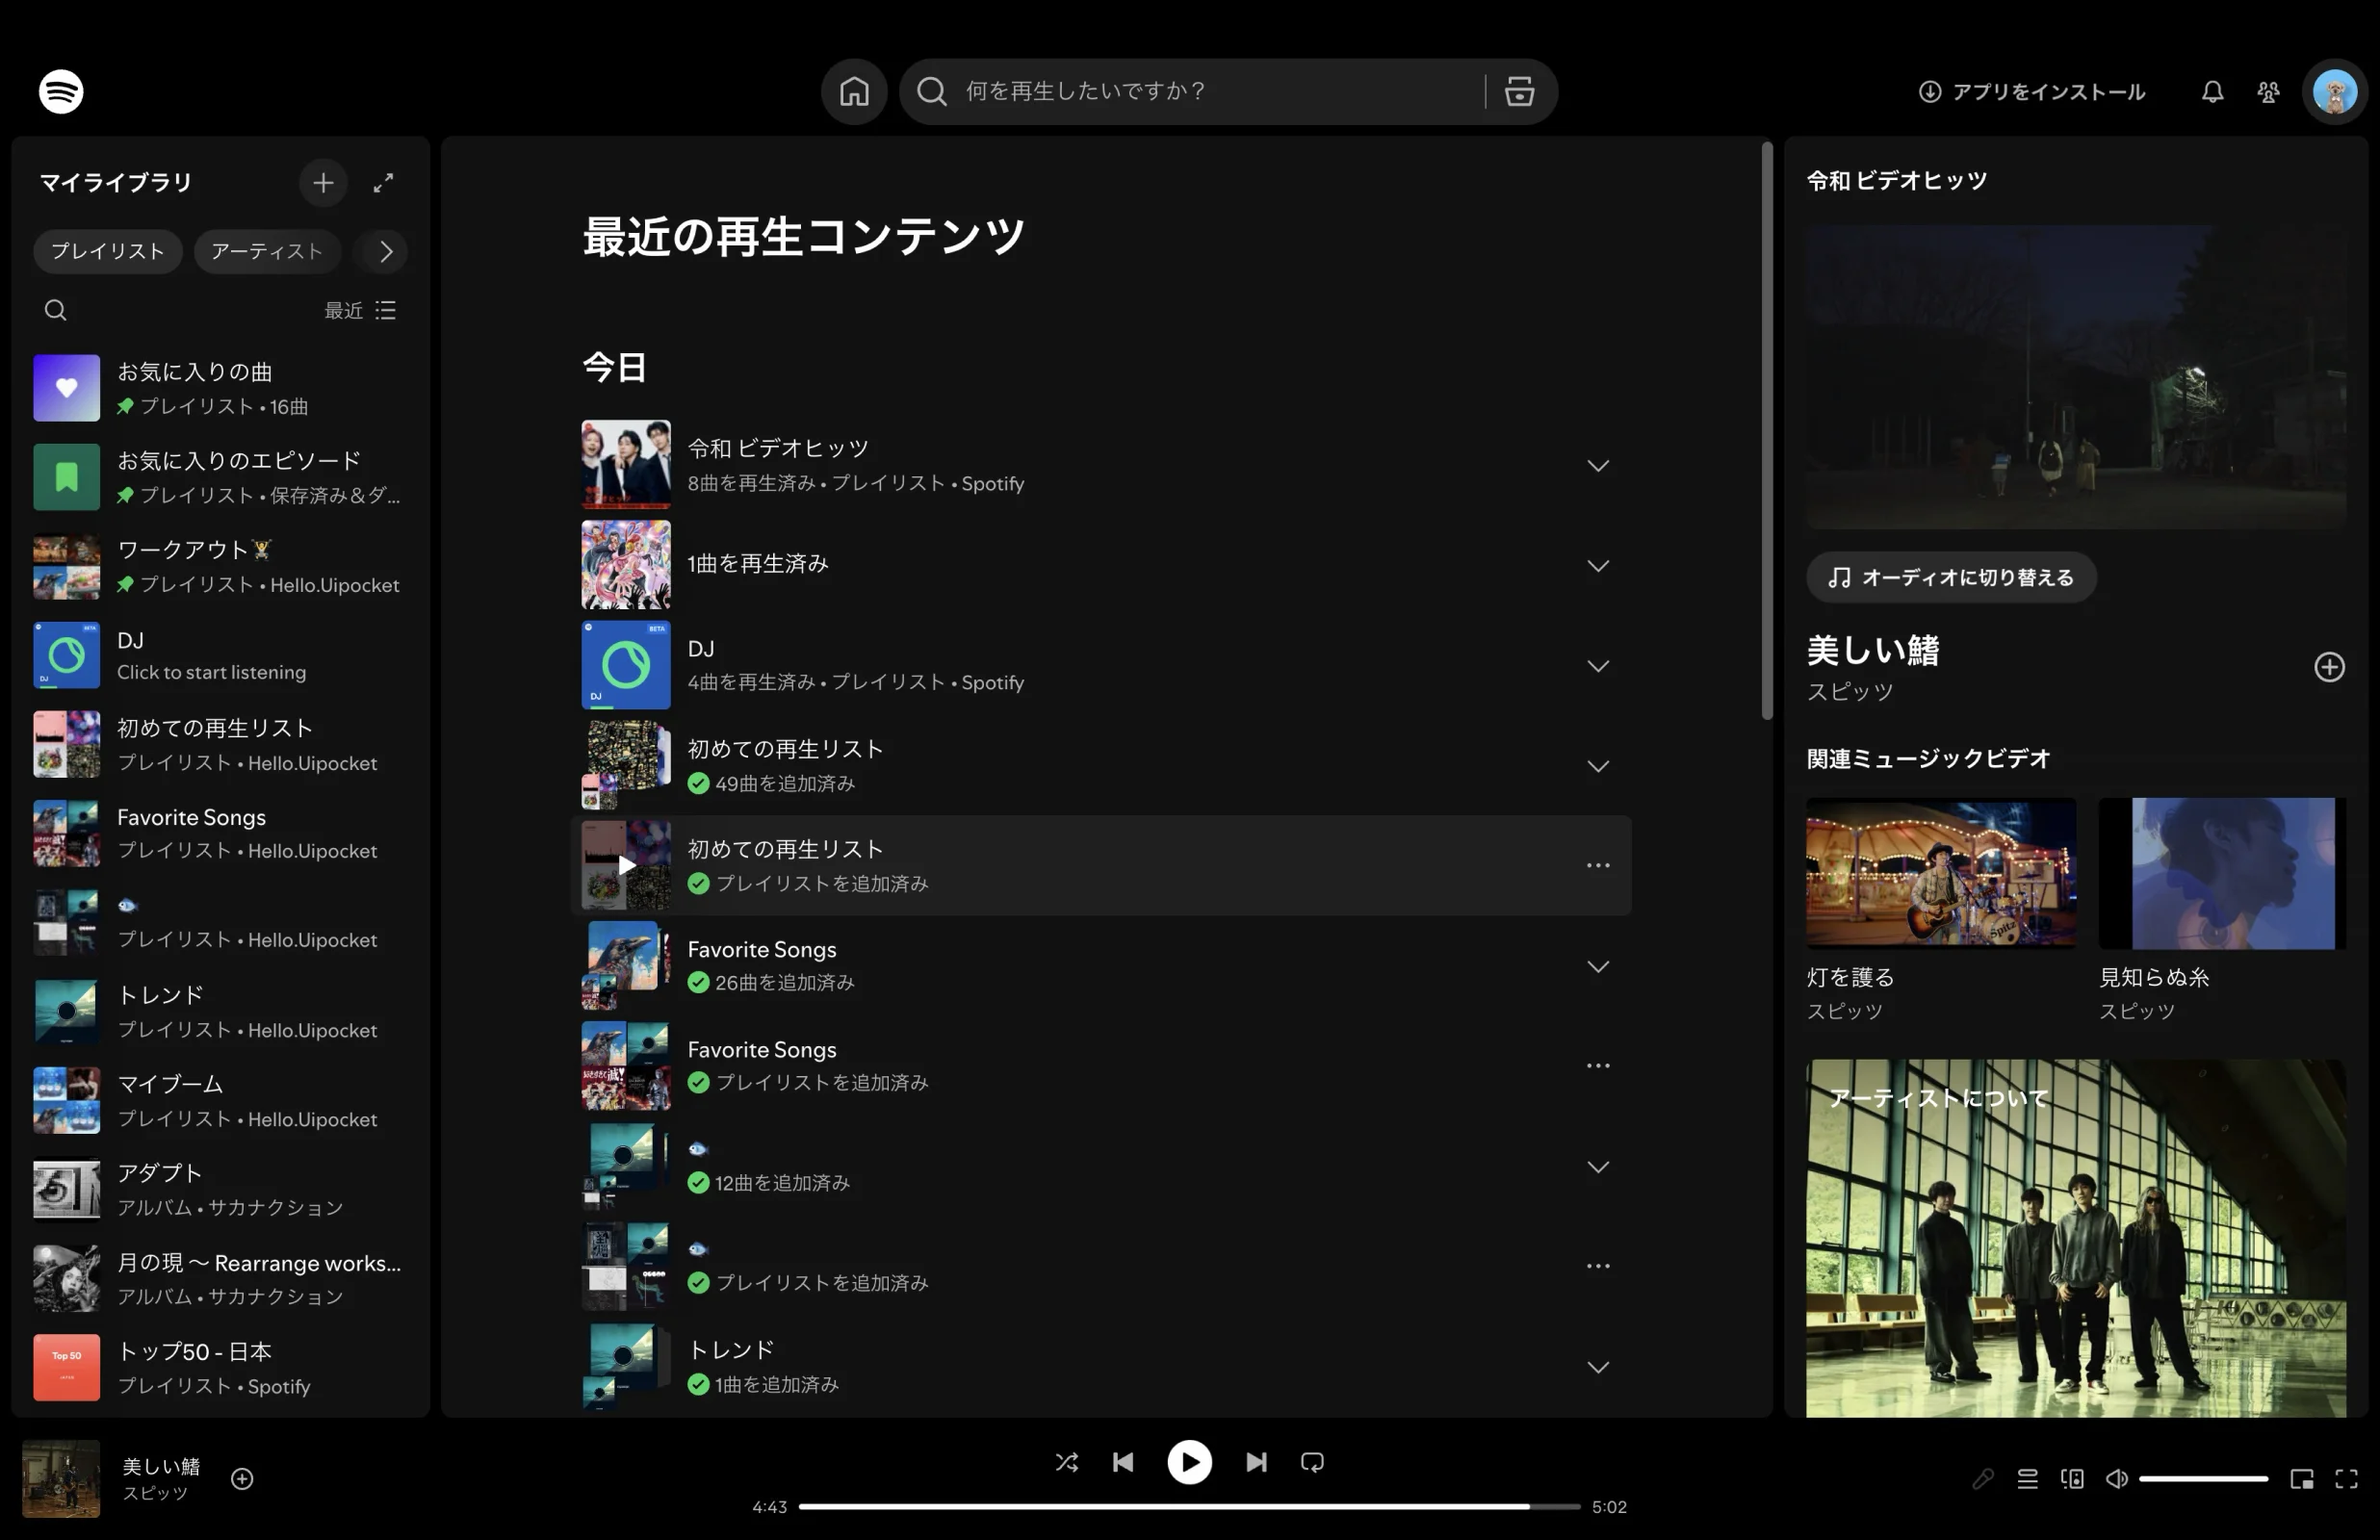This screenshot has width=2380, height=1540.
Task: Go to Home via the house icon
Action: pyautogui.click(x=854, y=92)
